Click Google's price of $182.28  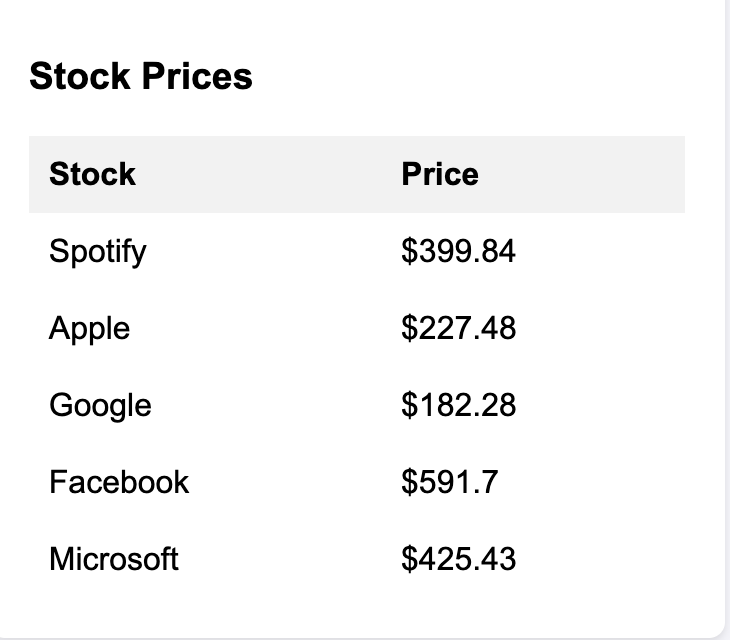(458, 405)
